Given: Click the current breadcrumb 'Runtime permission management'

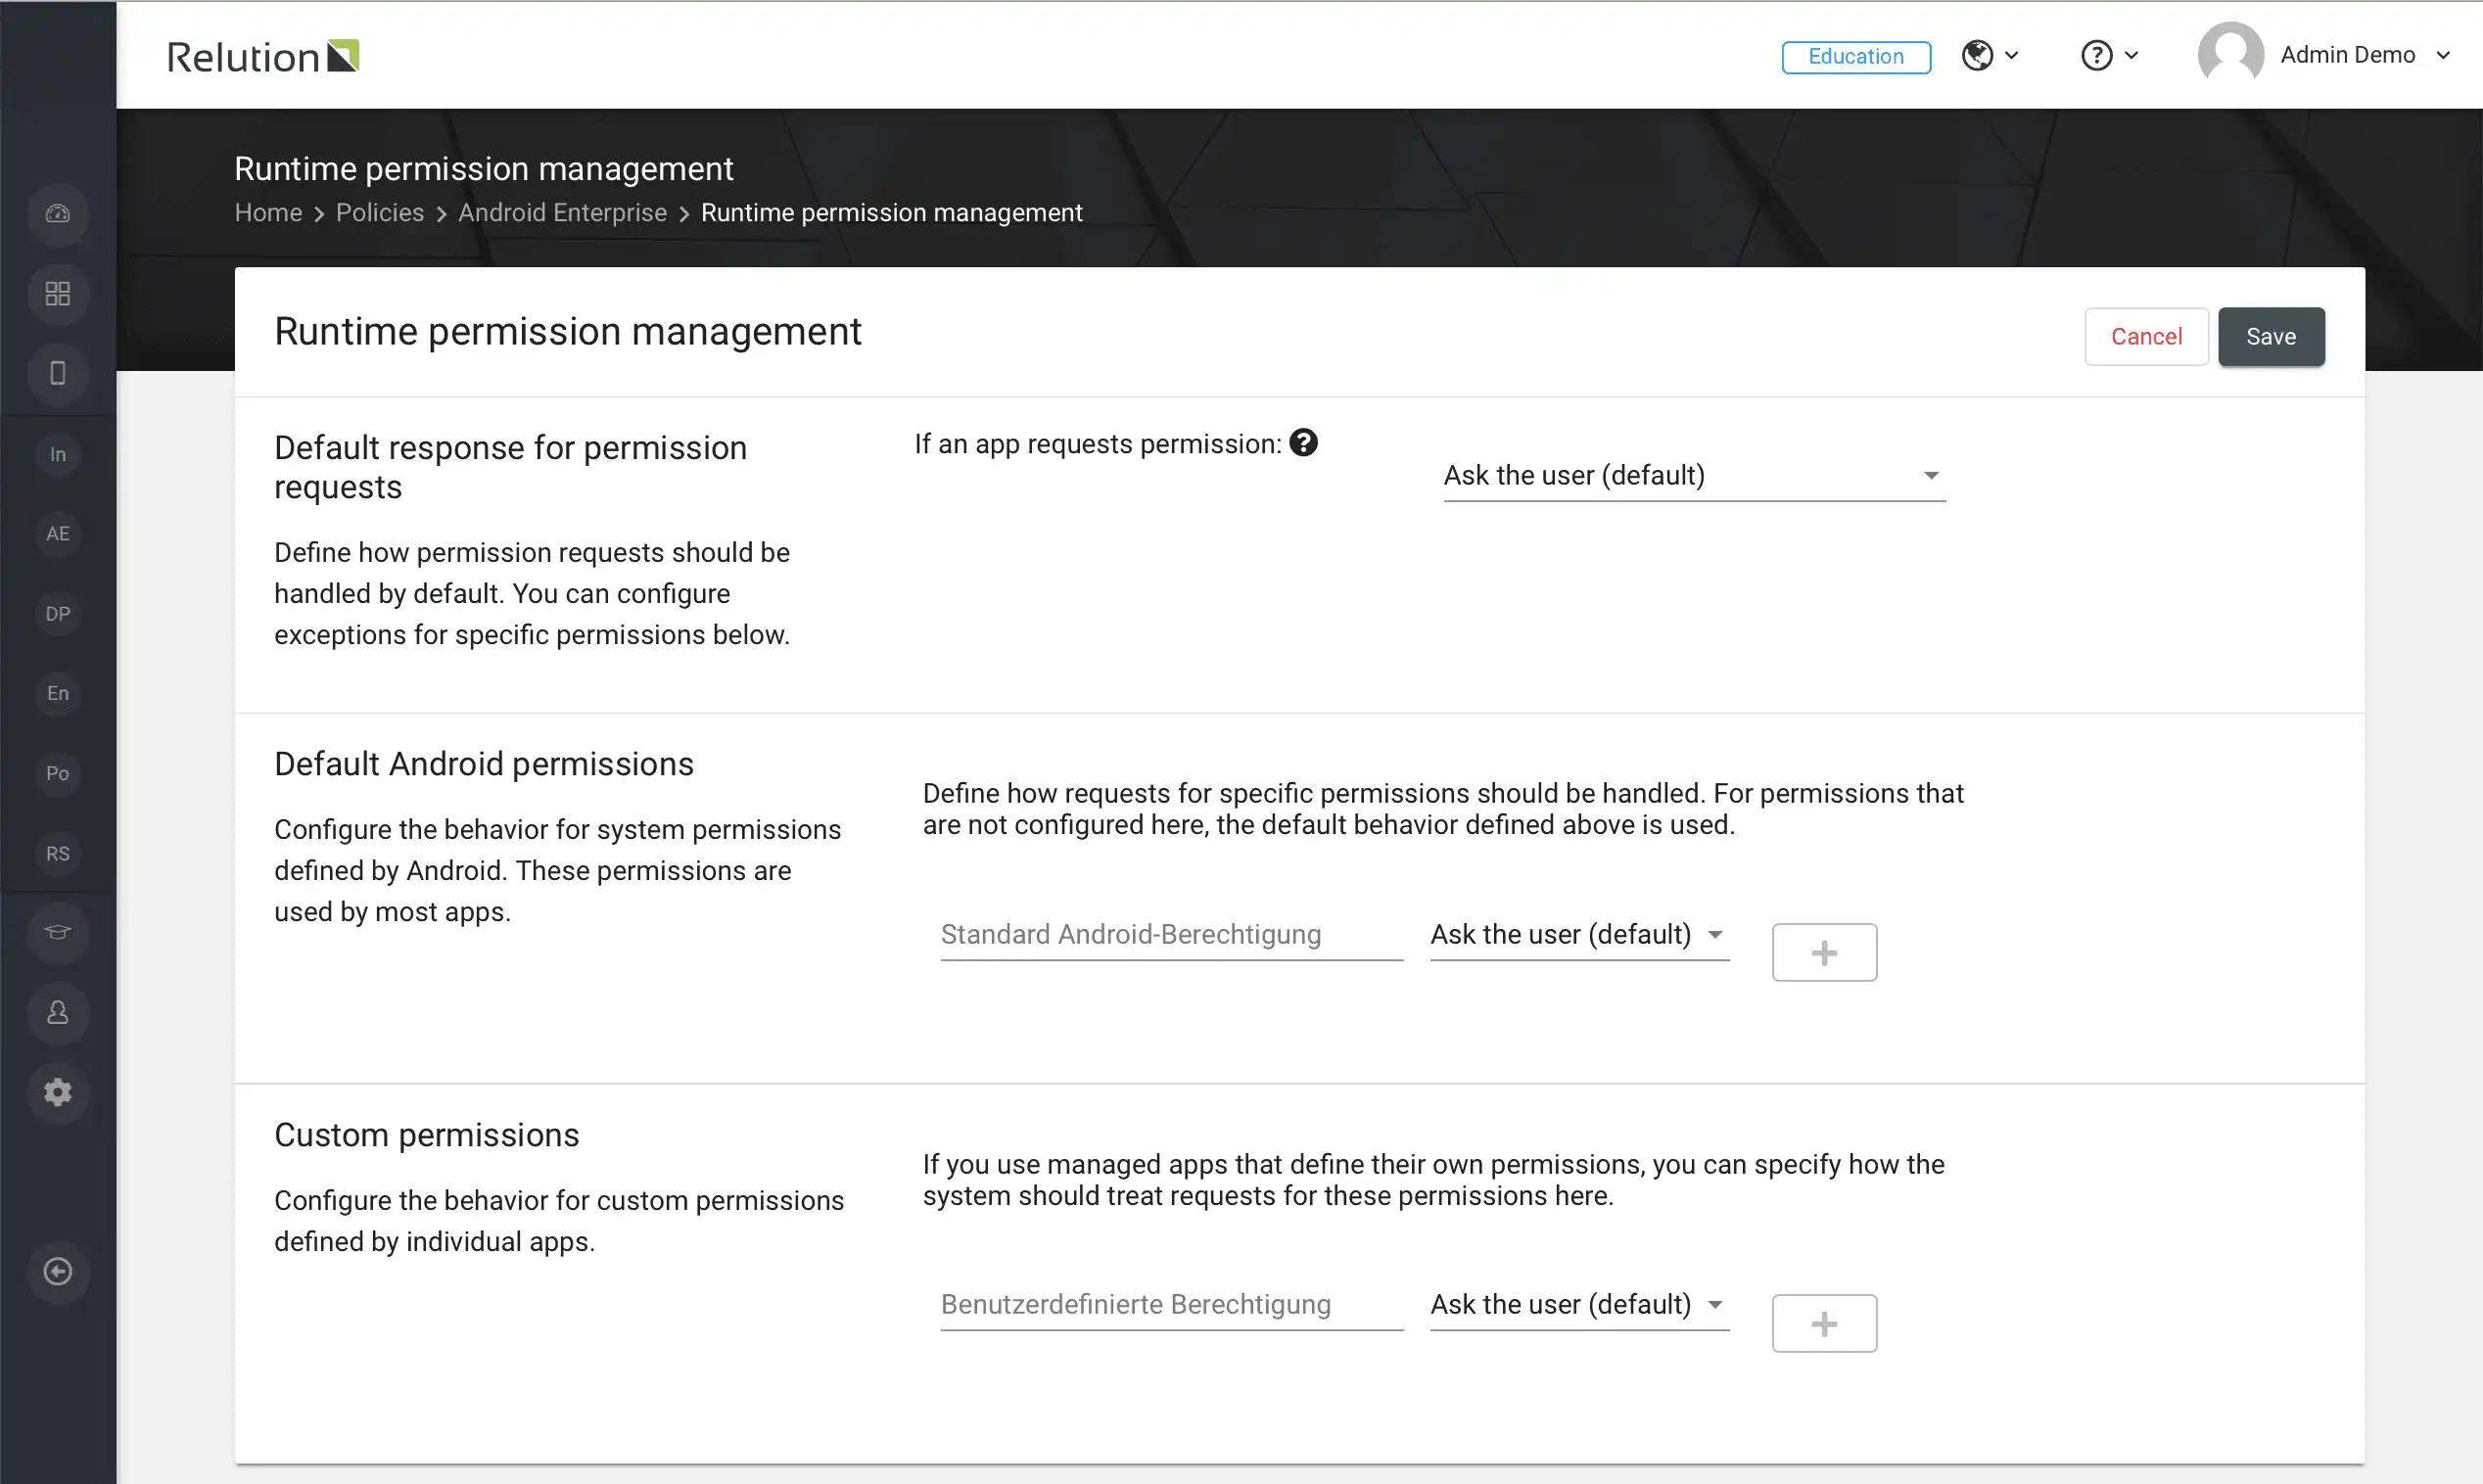Looking at the screenshot, I should [892, 213].
